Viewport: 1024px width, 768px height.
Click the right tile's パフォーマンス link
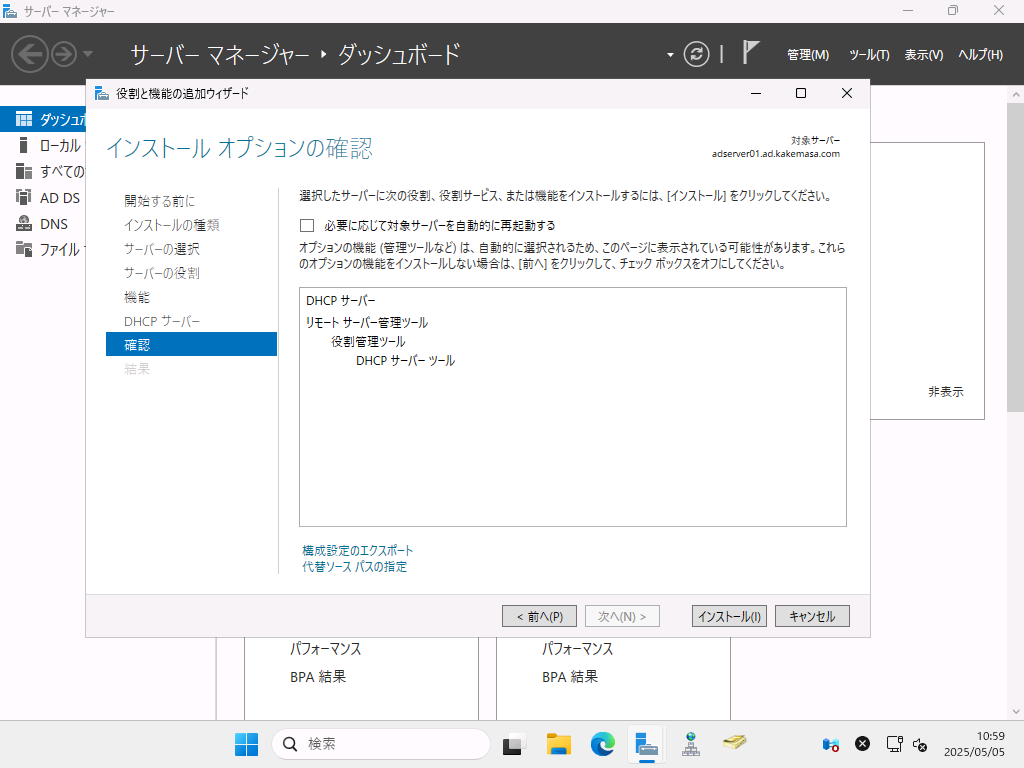point(577,649)
